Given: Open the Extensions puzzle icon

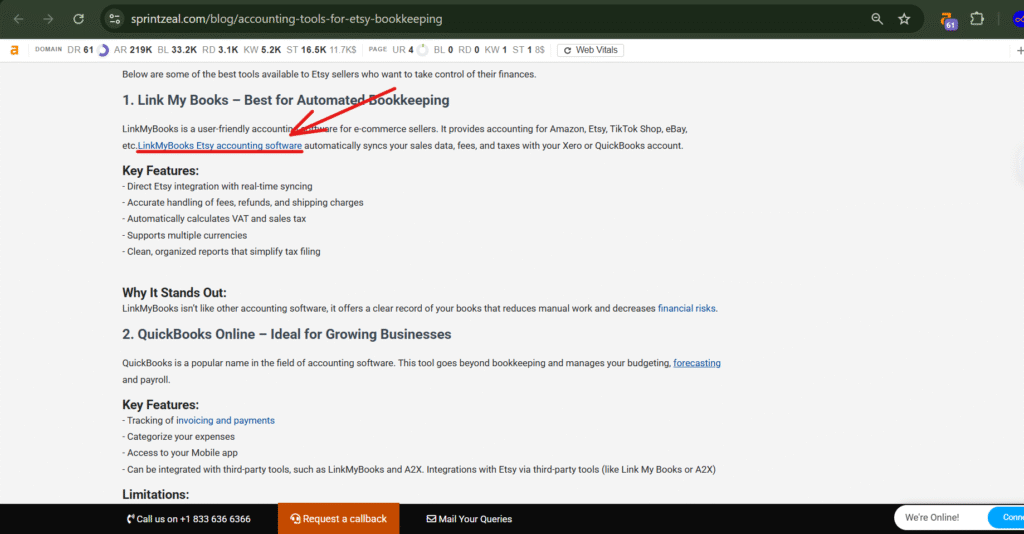Looking at the screenshot, I should [977, 19].
